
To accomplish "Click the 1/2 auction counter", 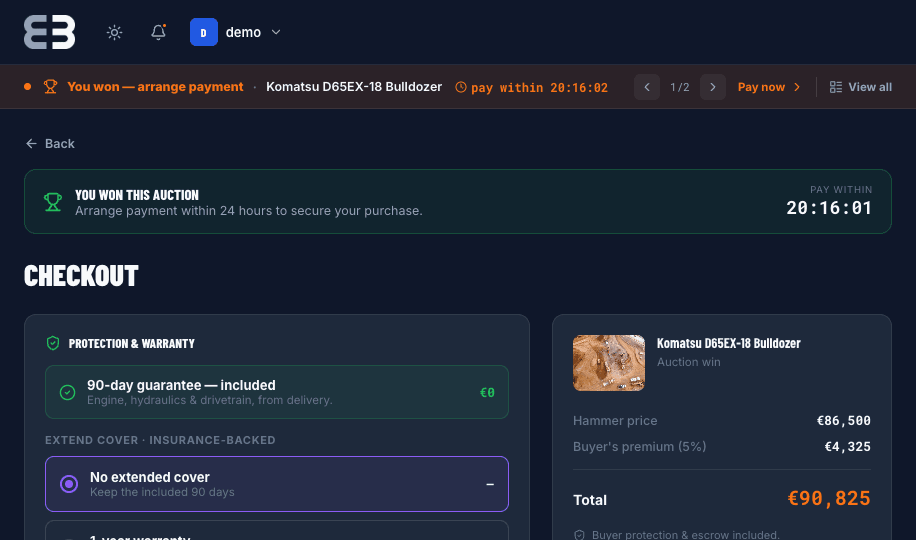I will coord(680,87).
